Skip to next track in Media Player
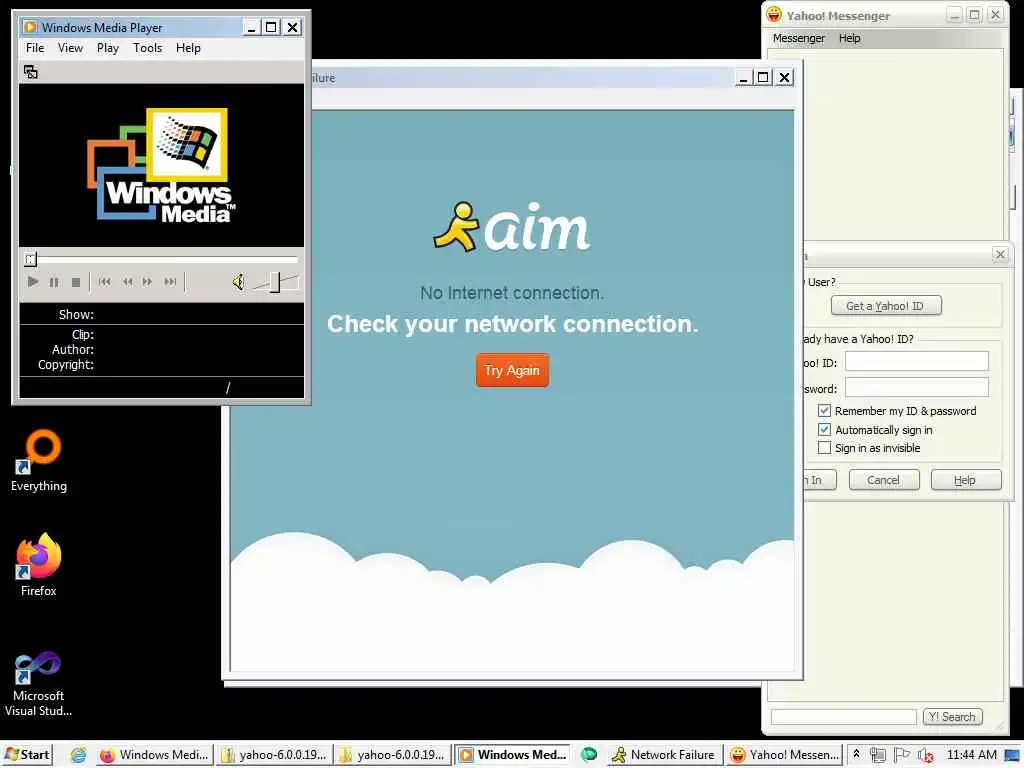The image size is (1024, 768). coord(170,282)
